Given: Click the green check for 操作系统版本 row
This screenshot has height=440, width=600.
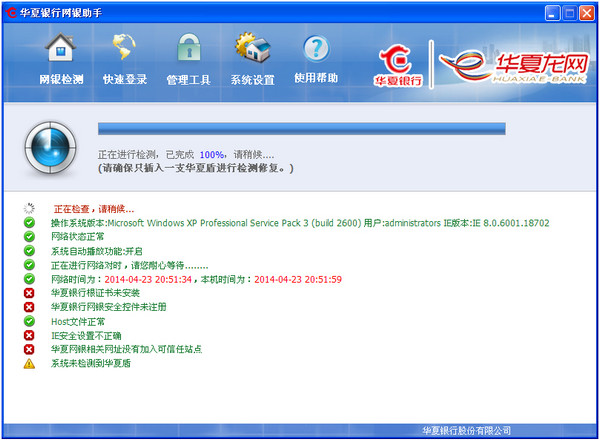Looking at the screenshot, I should pos(29,222).
